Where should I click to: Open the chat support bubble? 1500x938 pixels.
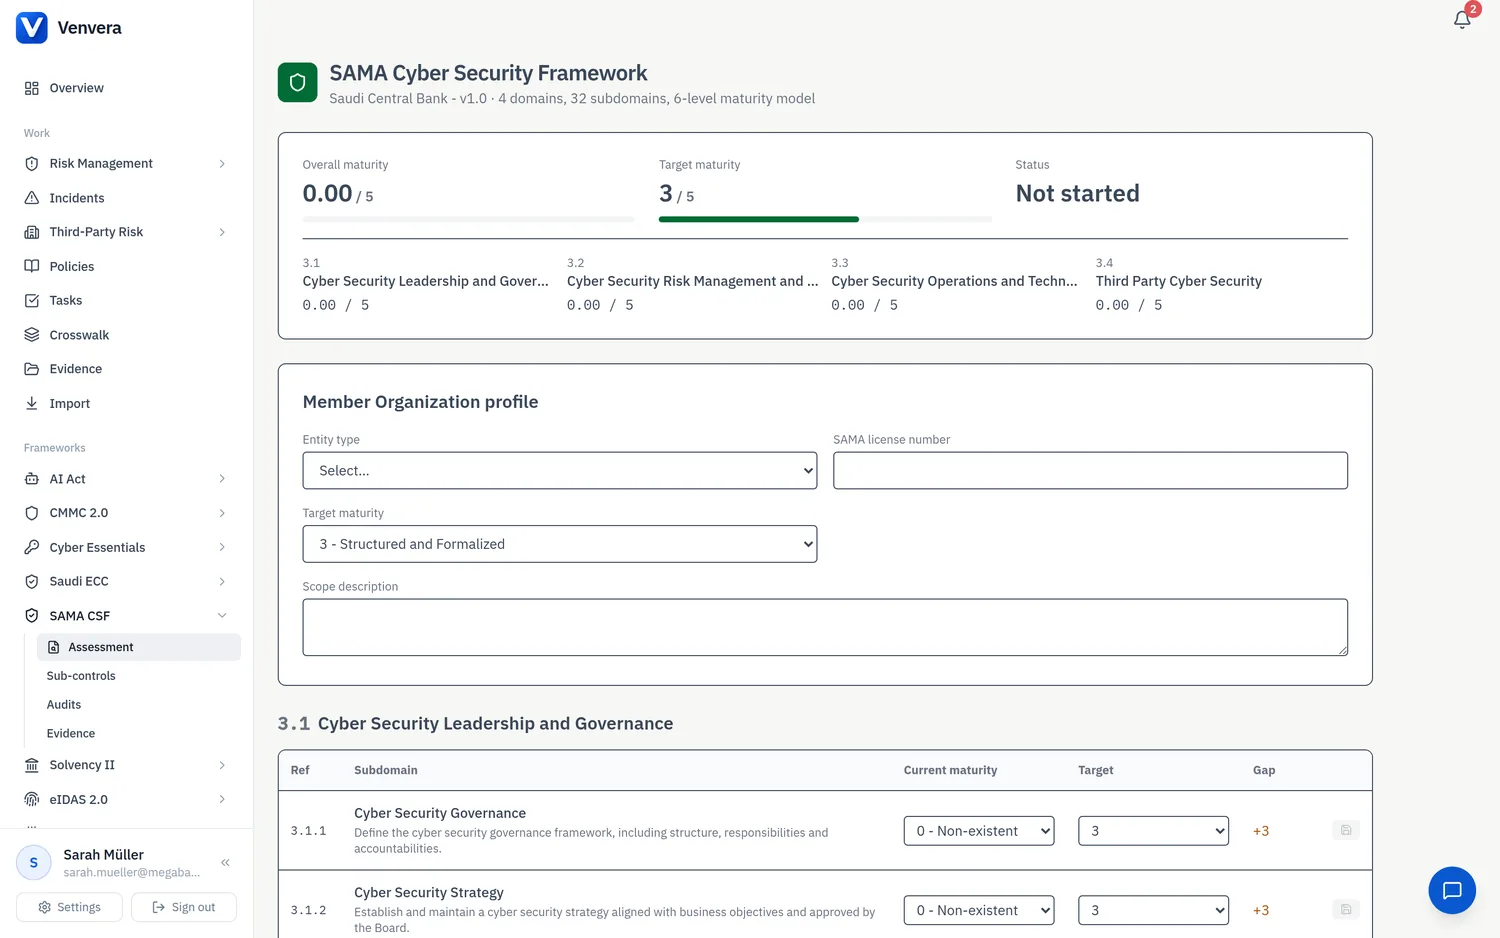(1452, 890)
